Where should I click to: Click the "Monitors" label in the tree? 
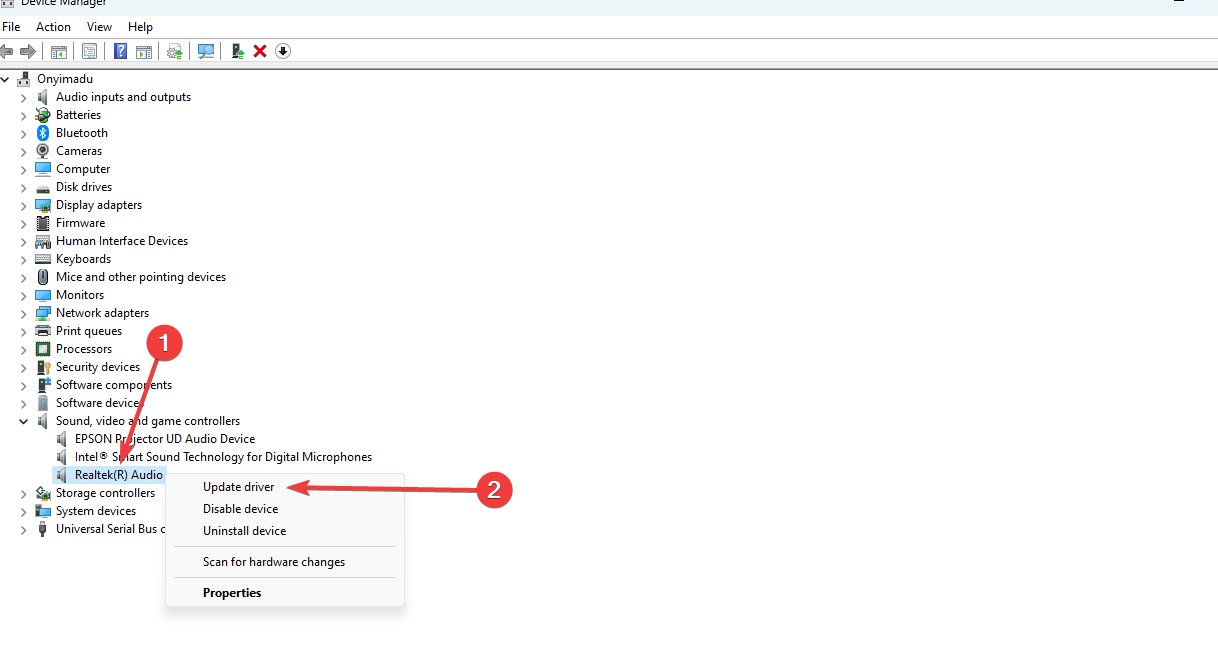click(80, 295)
